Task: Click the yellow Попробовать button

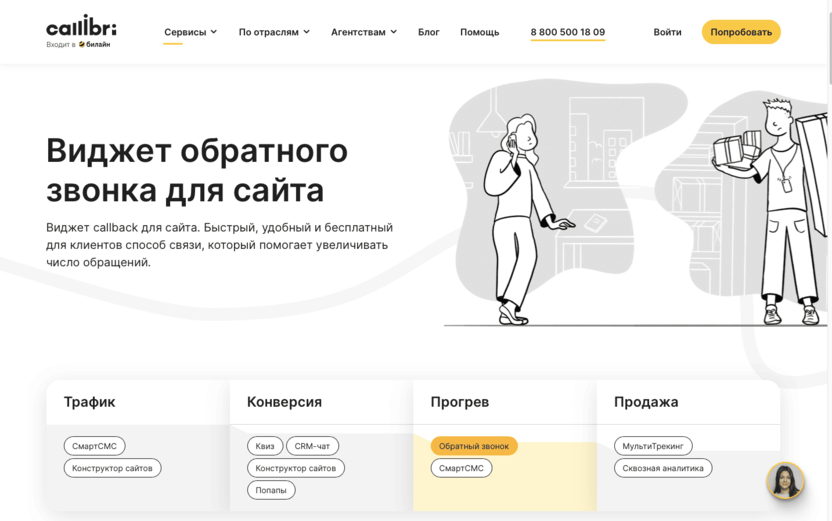Action: [741, 32]
